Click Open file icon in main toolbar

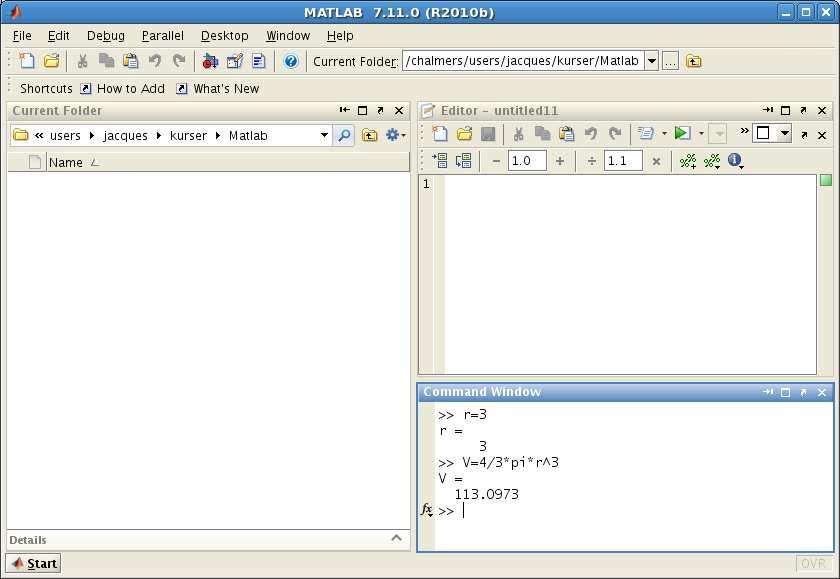click(51, 61)
